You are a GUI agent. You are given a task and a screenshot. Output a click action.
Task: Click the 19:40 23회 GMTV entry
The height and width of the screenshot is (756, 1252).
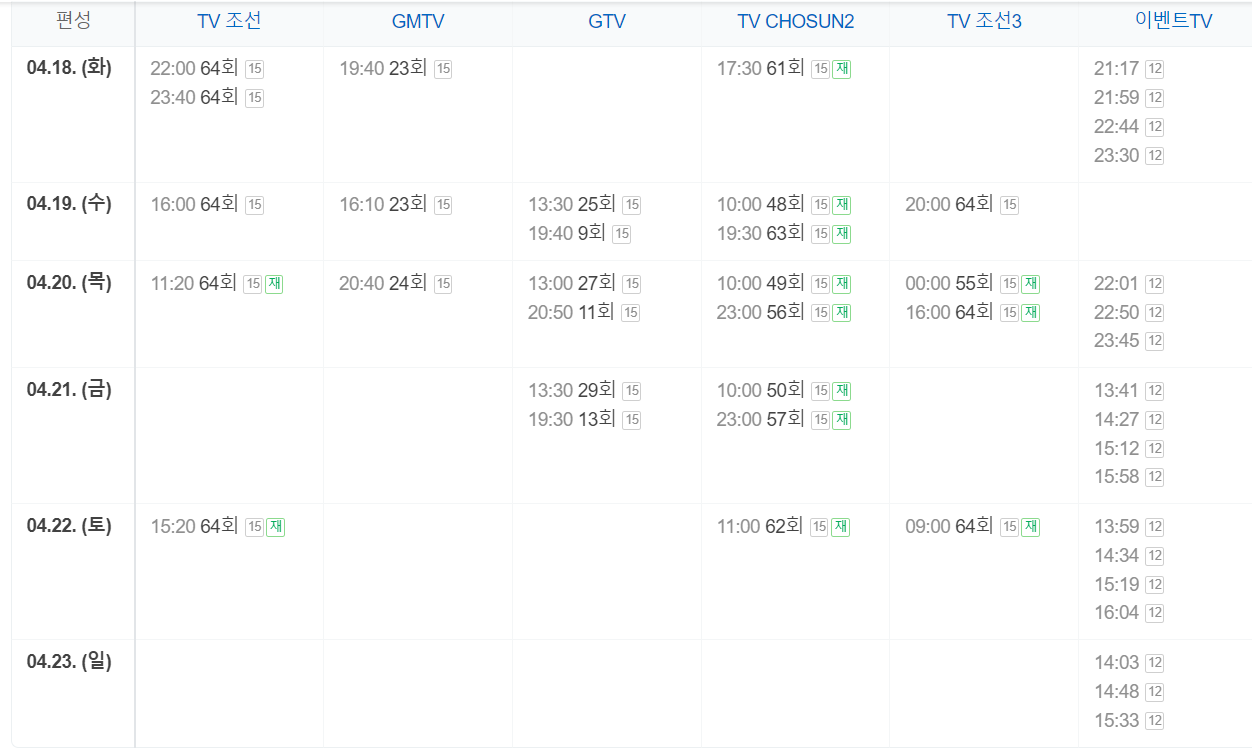[x=383, y=69]
